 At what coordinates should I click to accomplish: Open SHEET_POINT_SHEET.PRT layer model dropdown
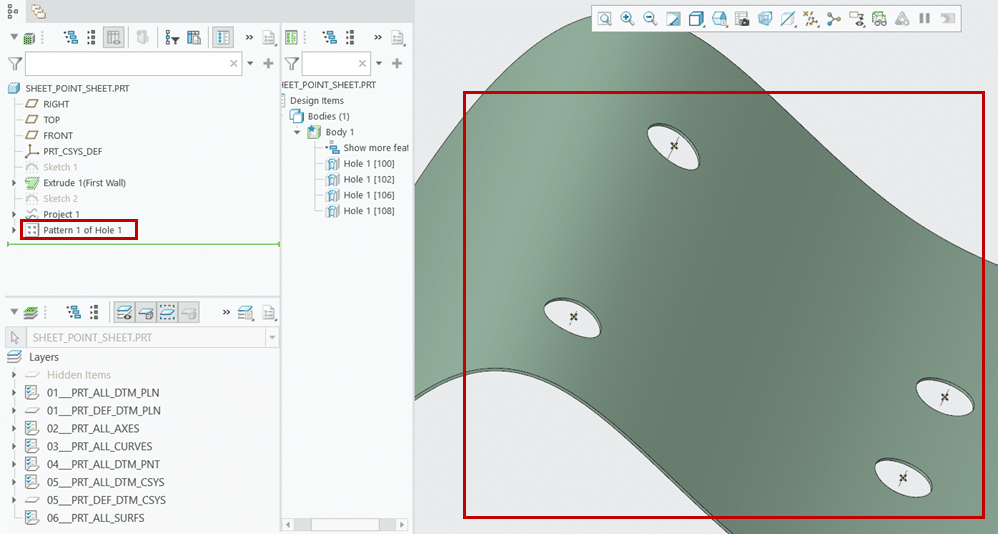pyautogui.click(x=272, y=337)
